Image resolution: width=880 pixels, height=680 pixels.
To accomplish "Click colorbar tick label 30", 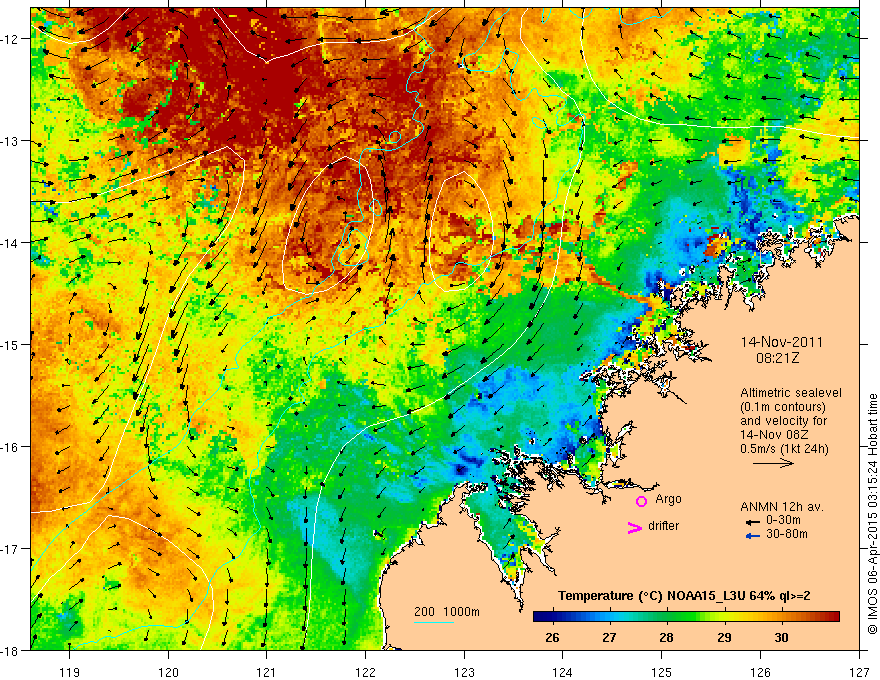I will 781,637.
